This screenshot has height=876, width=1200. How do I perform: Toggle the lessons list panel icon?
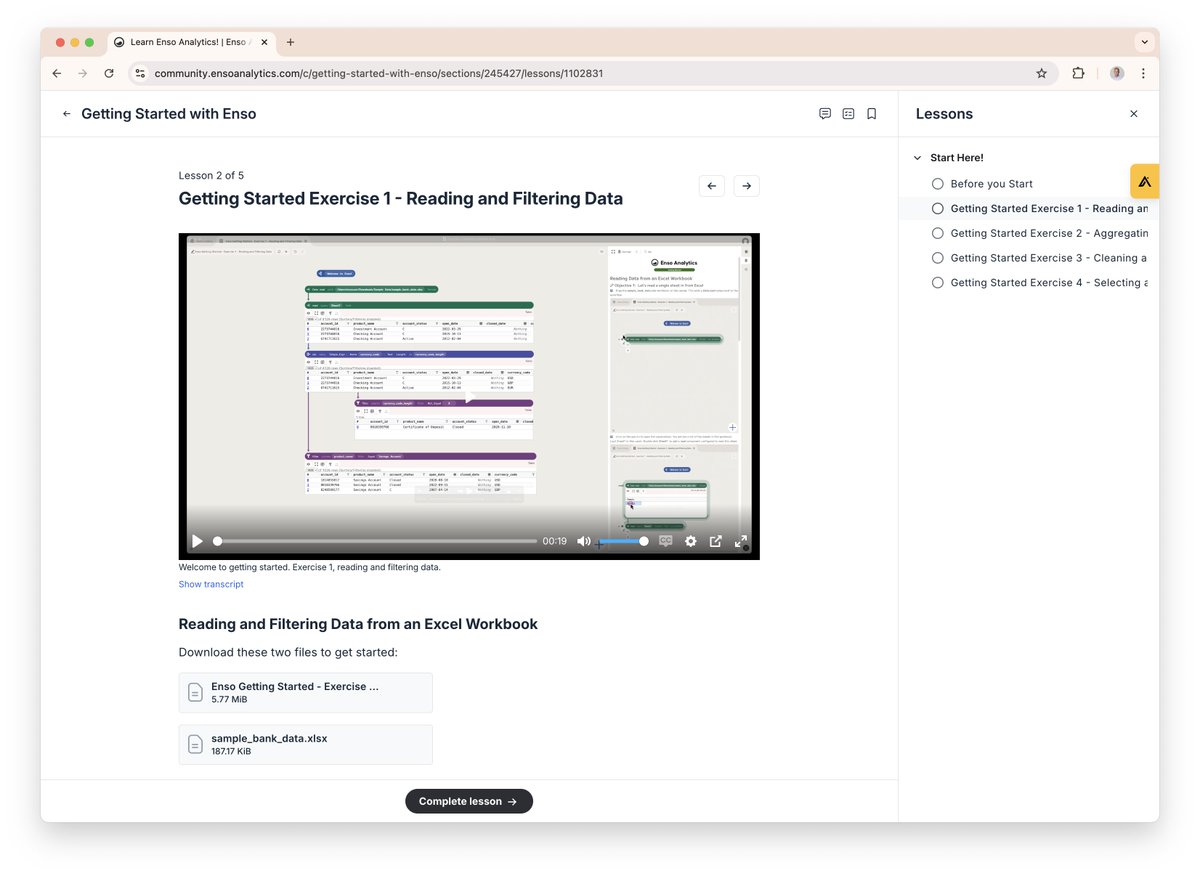click(x=848, y=114)
